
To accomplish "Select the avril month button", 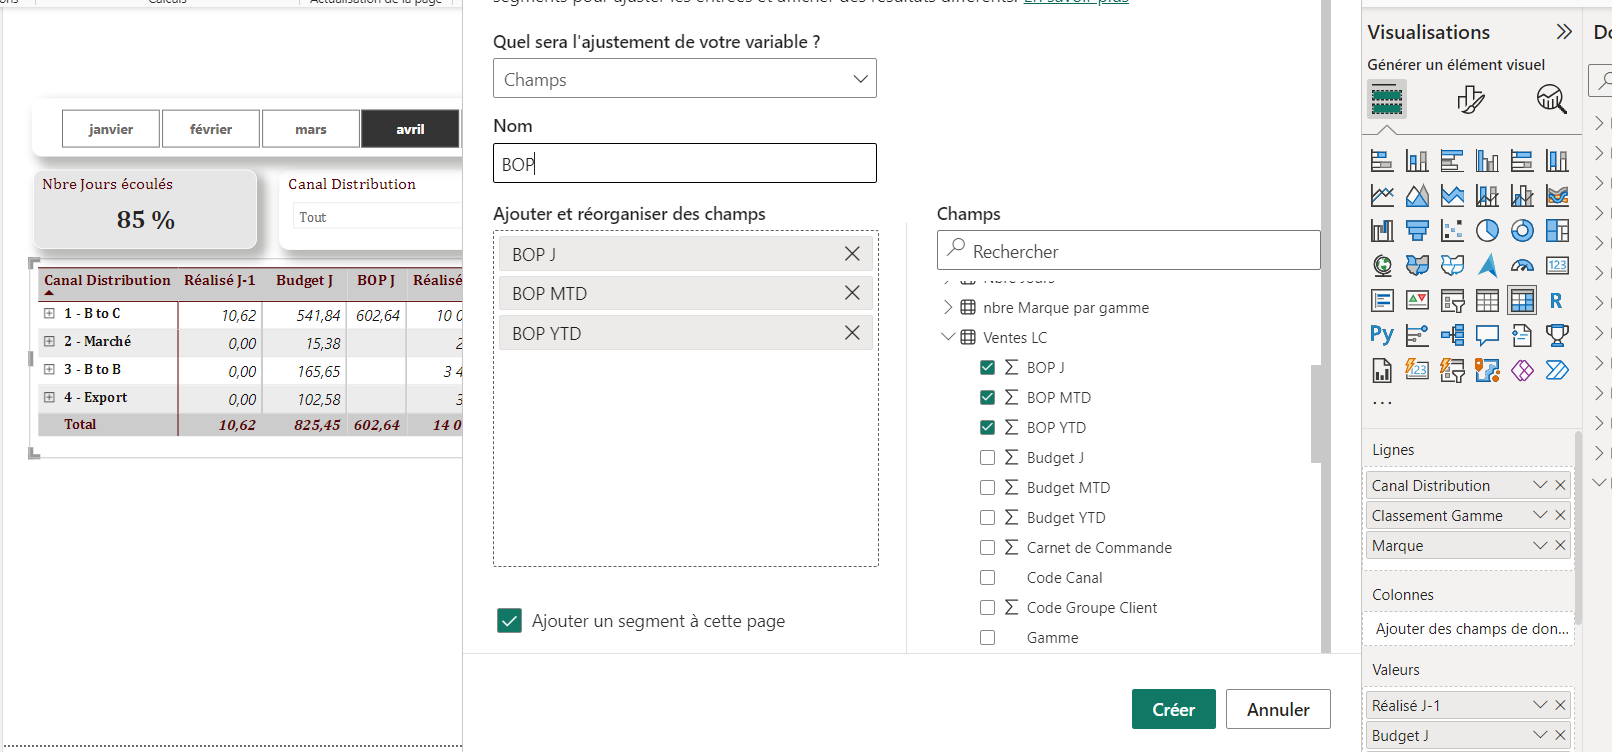I will click(410, 129).
